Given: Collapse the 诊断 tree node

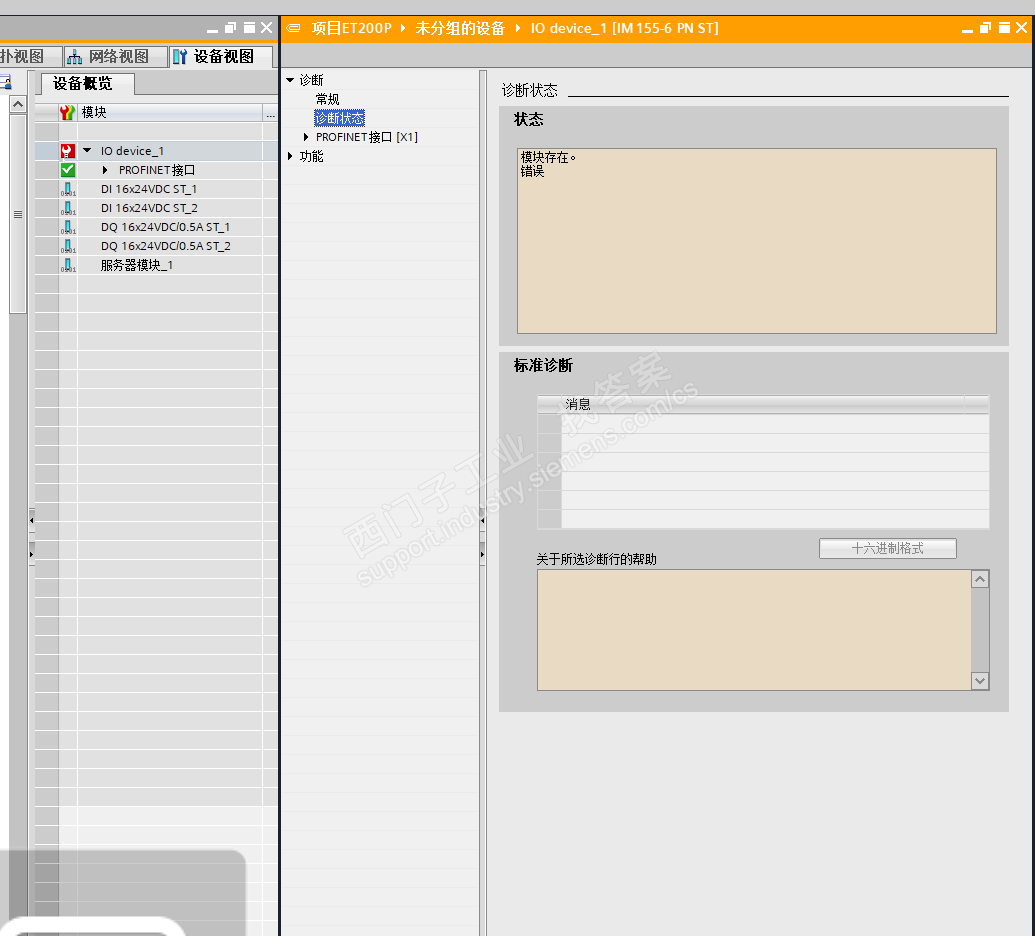Looking at the screenshot, I should click(290, 80).
